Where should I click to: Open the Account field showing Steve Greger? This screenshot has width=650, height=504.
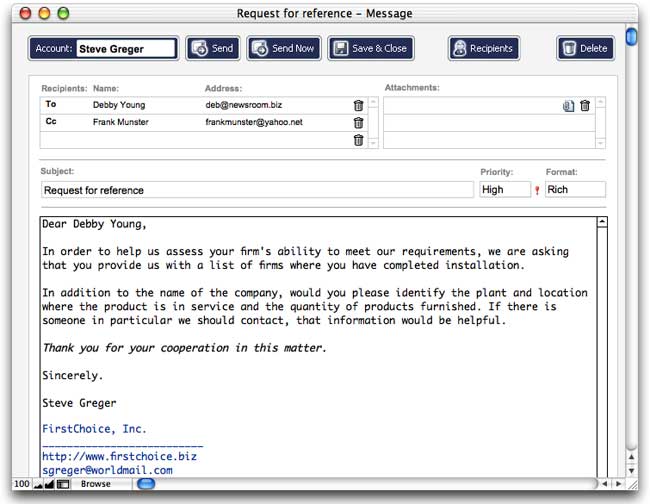pyautogui.click(x=126, y=49)
